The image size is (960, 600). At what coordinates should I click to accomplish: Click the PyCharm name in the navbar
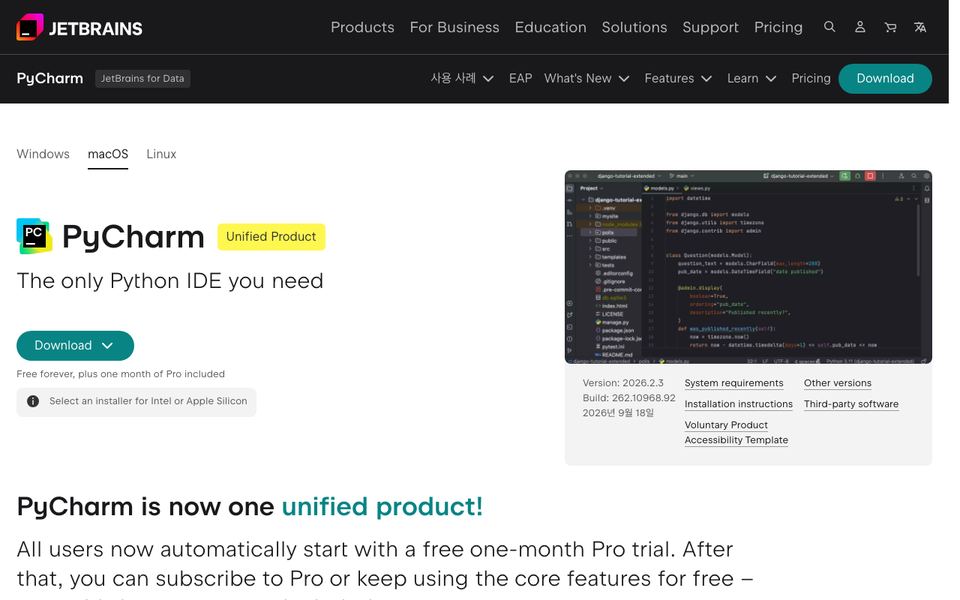[x=50, y=78]
